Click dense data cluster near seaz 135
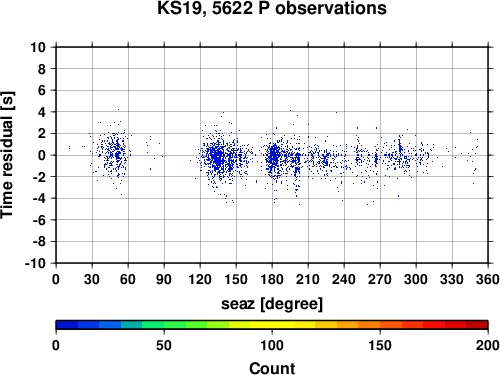Screen dimensions: 500x375 tap(217, 157)
